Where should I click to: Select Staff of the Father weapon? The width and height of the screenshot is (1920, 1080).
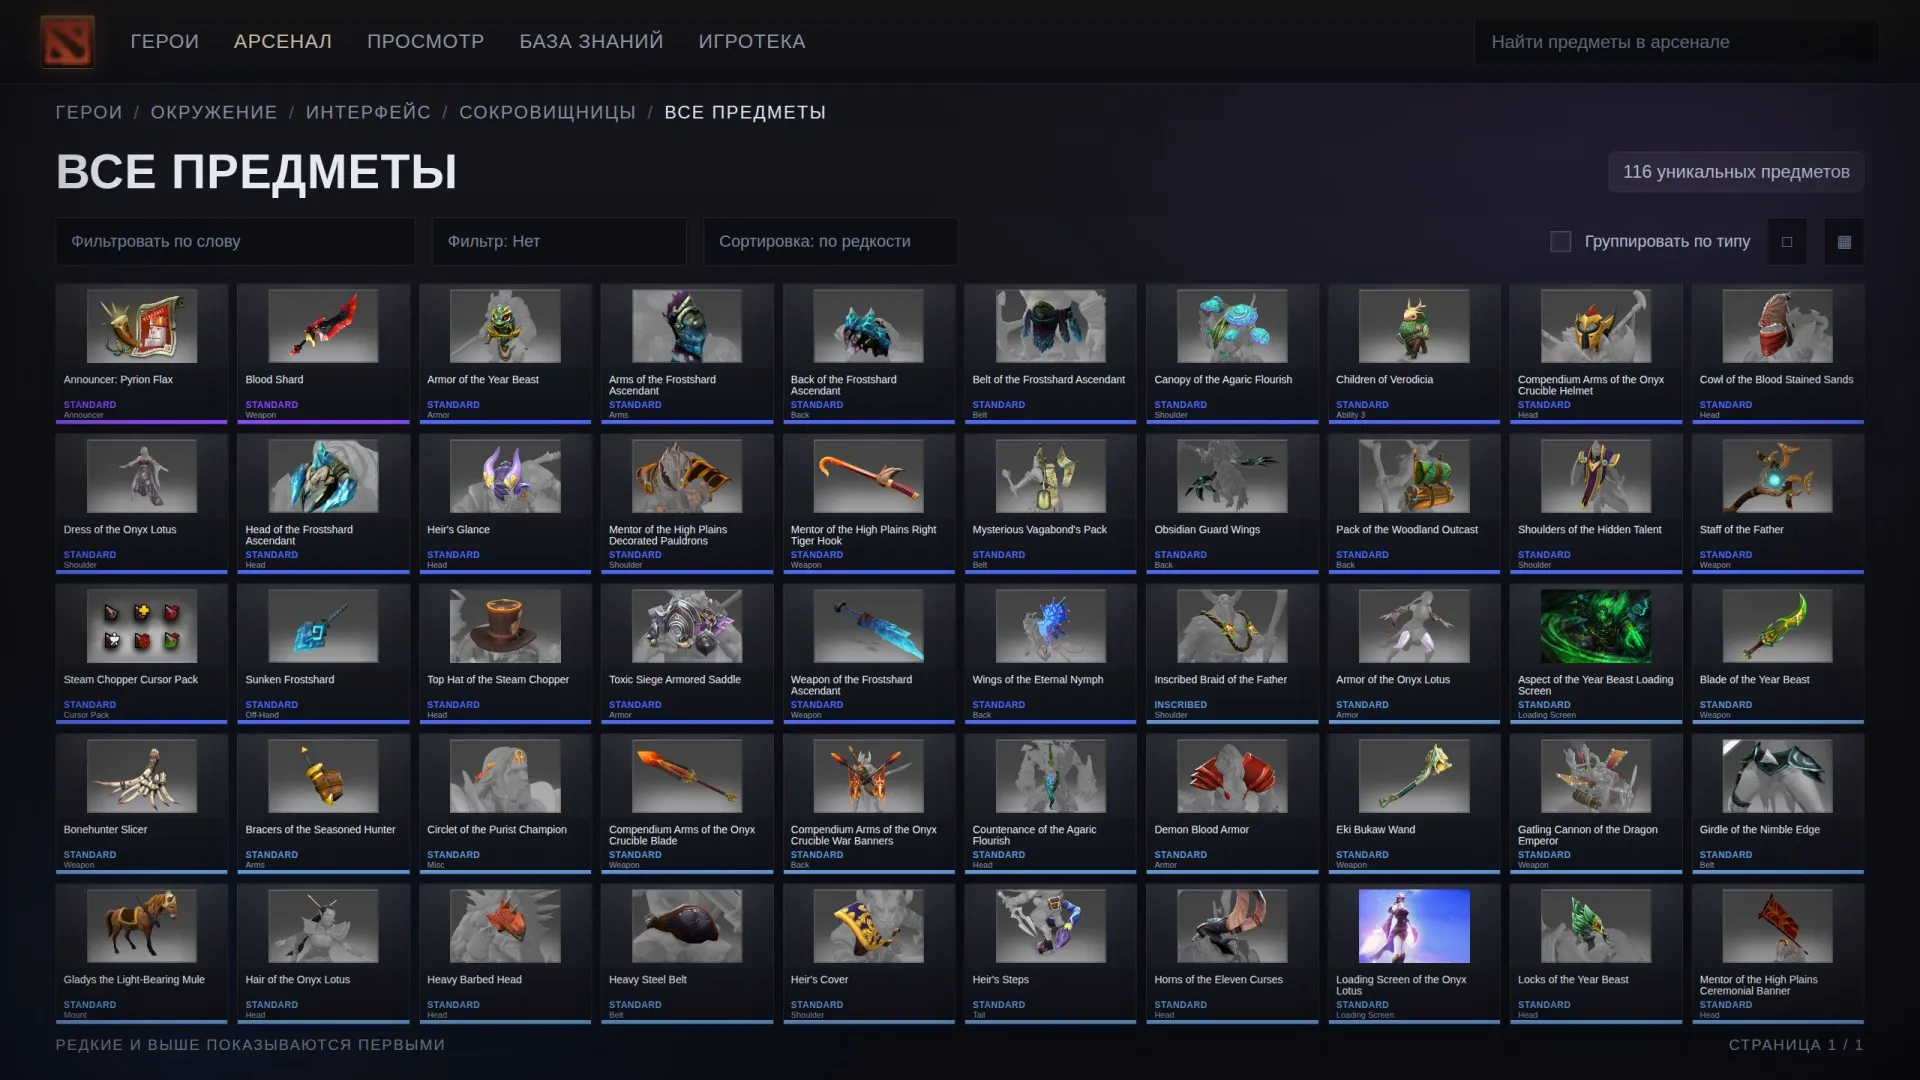click(x=1778, y=503)
